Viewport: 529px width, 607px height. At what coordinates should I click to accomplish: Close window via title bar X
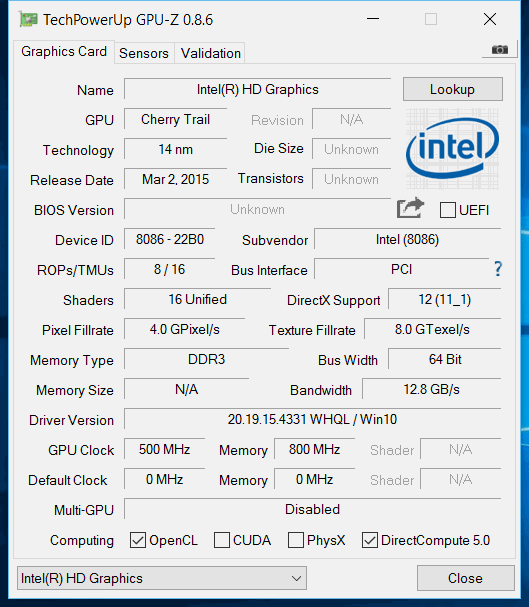[490, 19]
